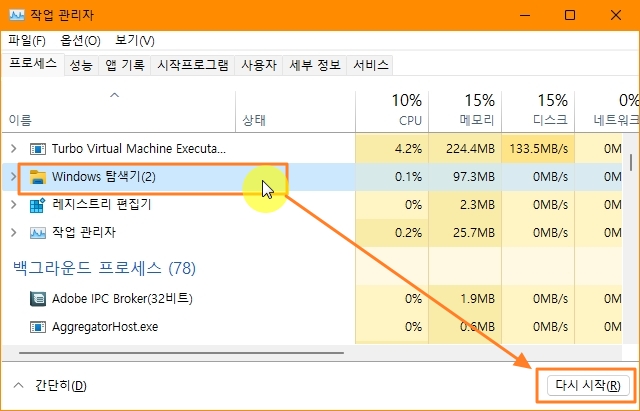This screenshot has height=411, width=640.
Task: Sort by the 네트워크 column header
Action: coord(607,111)
